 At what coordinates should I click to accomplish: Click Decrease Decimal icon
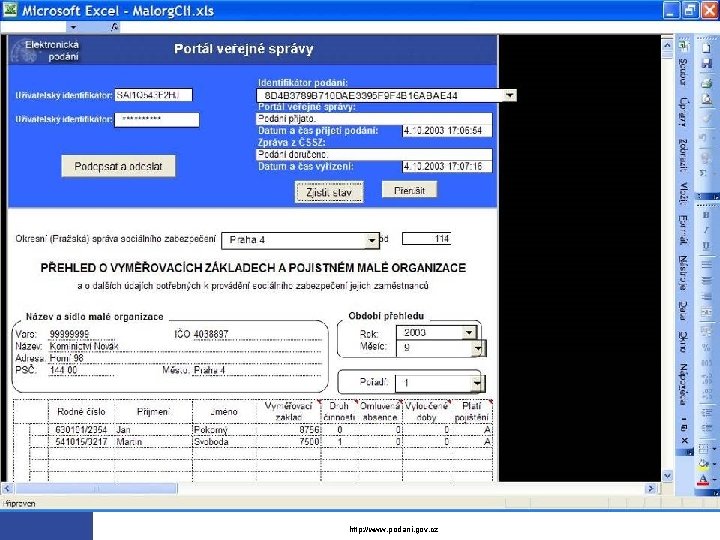706,395
